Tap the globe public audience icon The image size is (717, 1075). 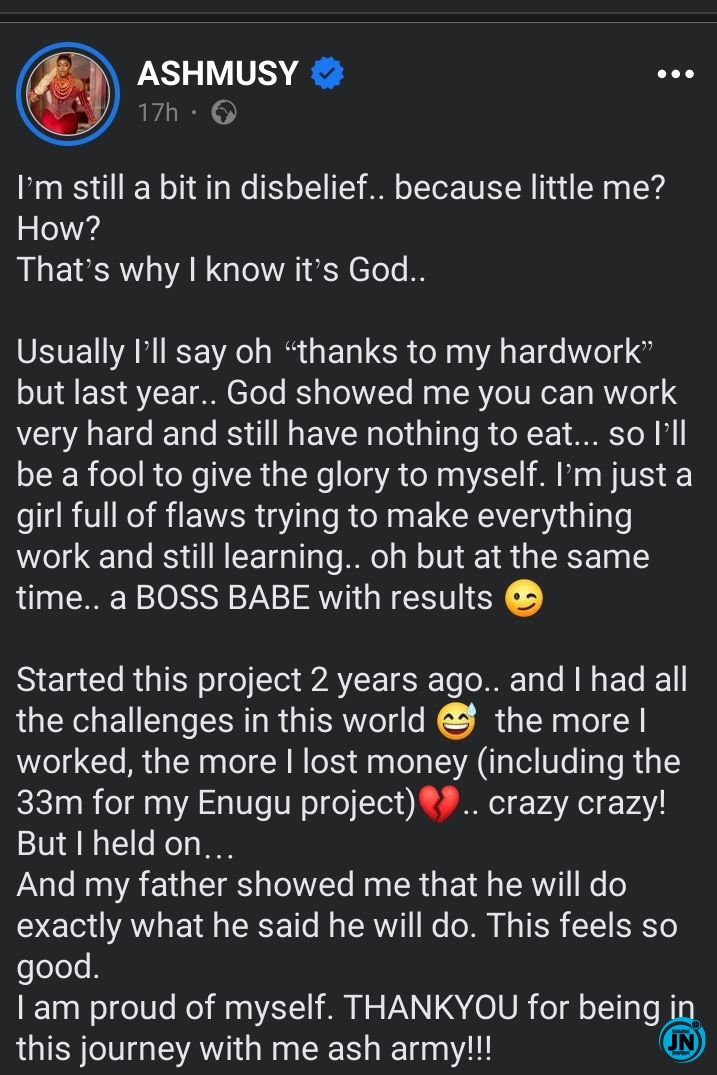point(223,112)
